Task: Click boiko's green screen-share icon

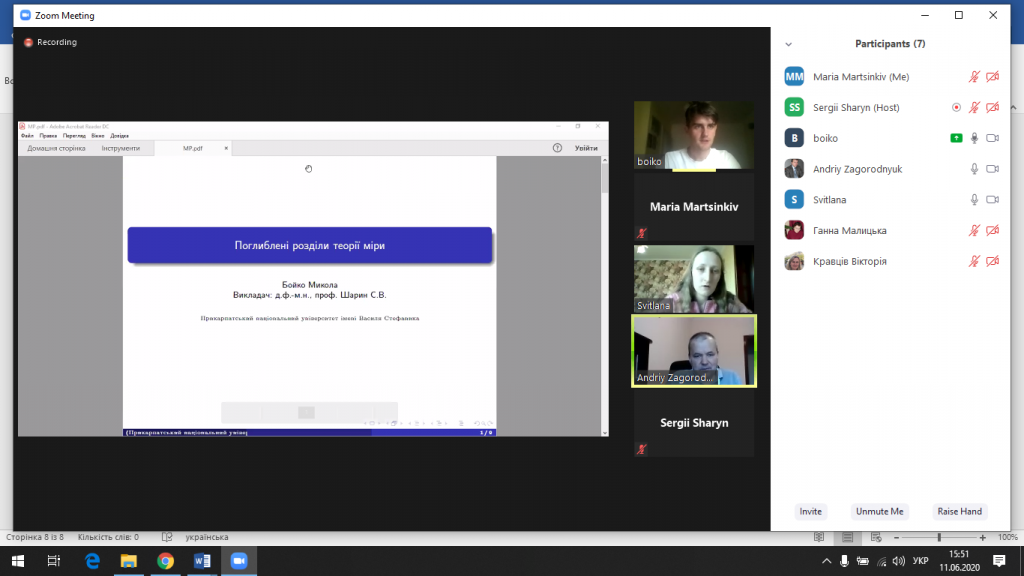Action: point(956,138)
